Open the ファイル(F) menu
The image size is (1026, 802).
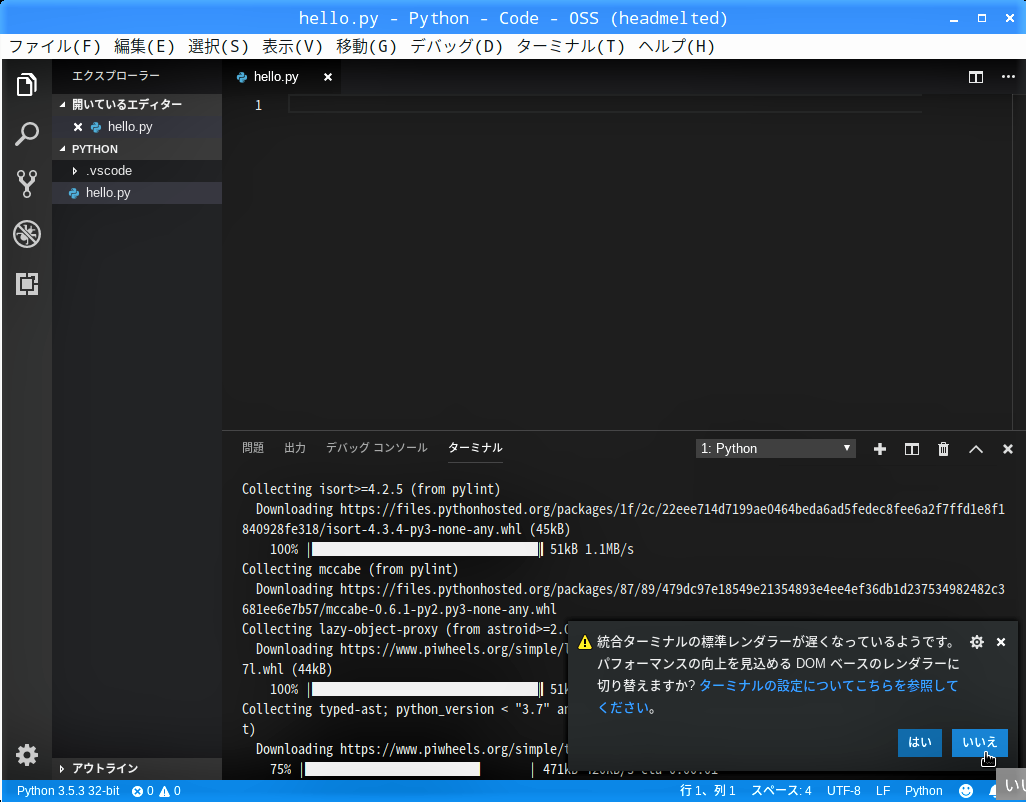click(x=55, y=46)
